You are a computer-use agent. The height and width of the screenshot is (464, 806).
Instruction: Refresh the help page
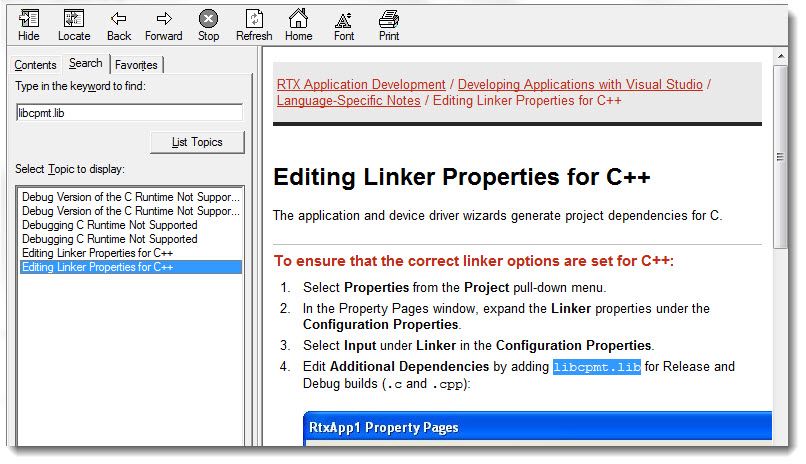pyautogui.click(x=254, y=24)
